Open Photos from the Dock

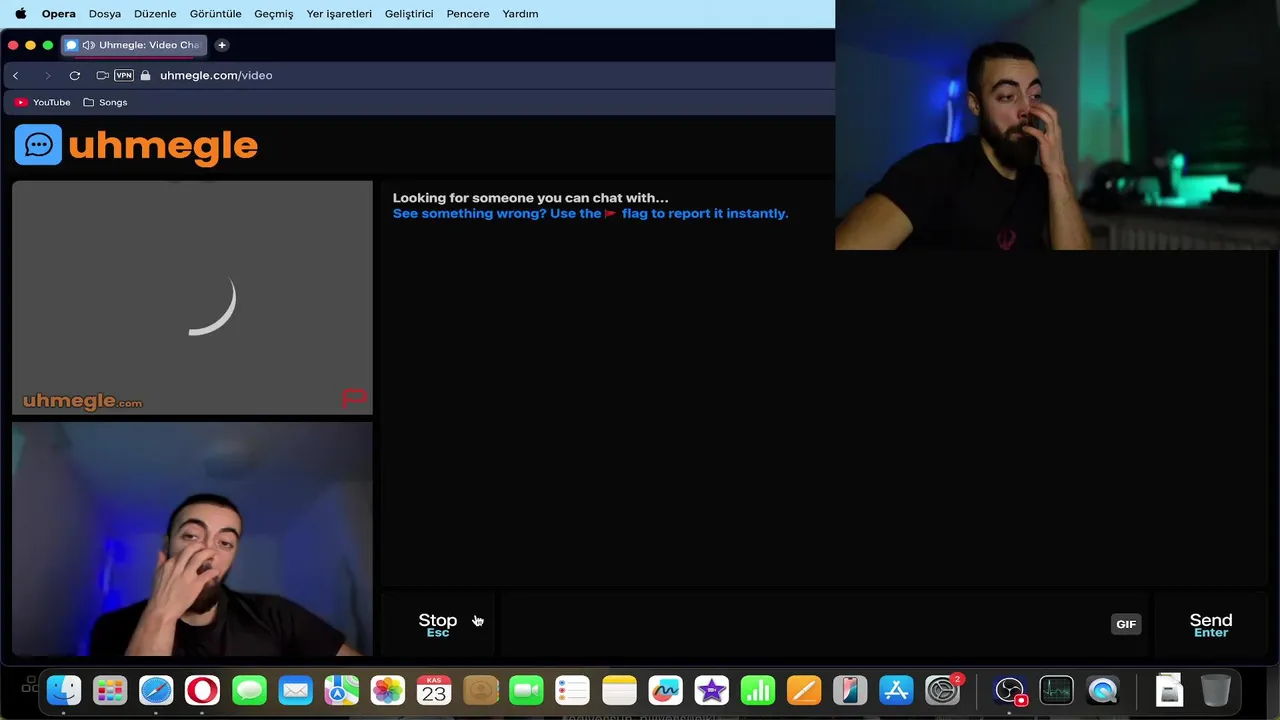pyautogui.click(x=387, y=690)
